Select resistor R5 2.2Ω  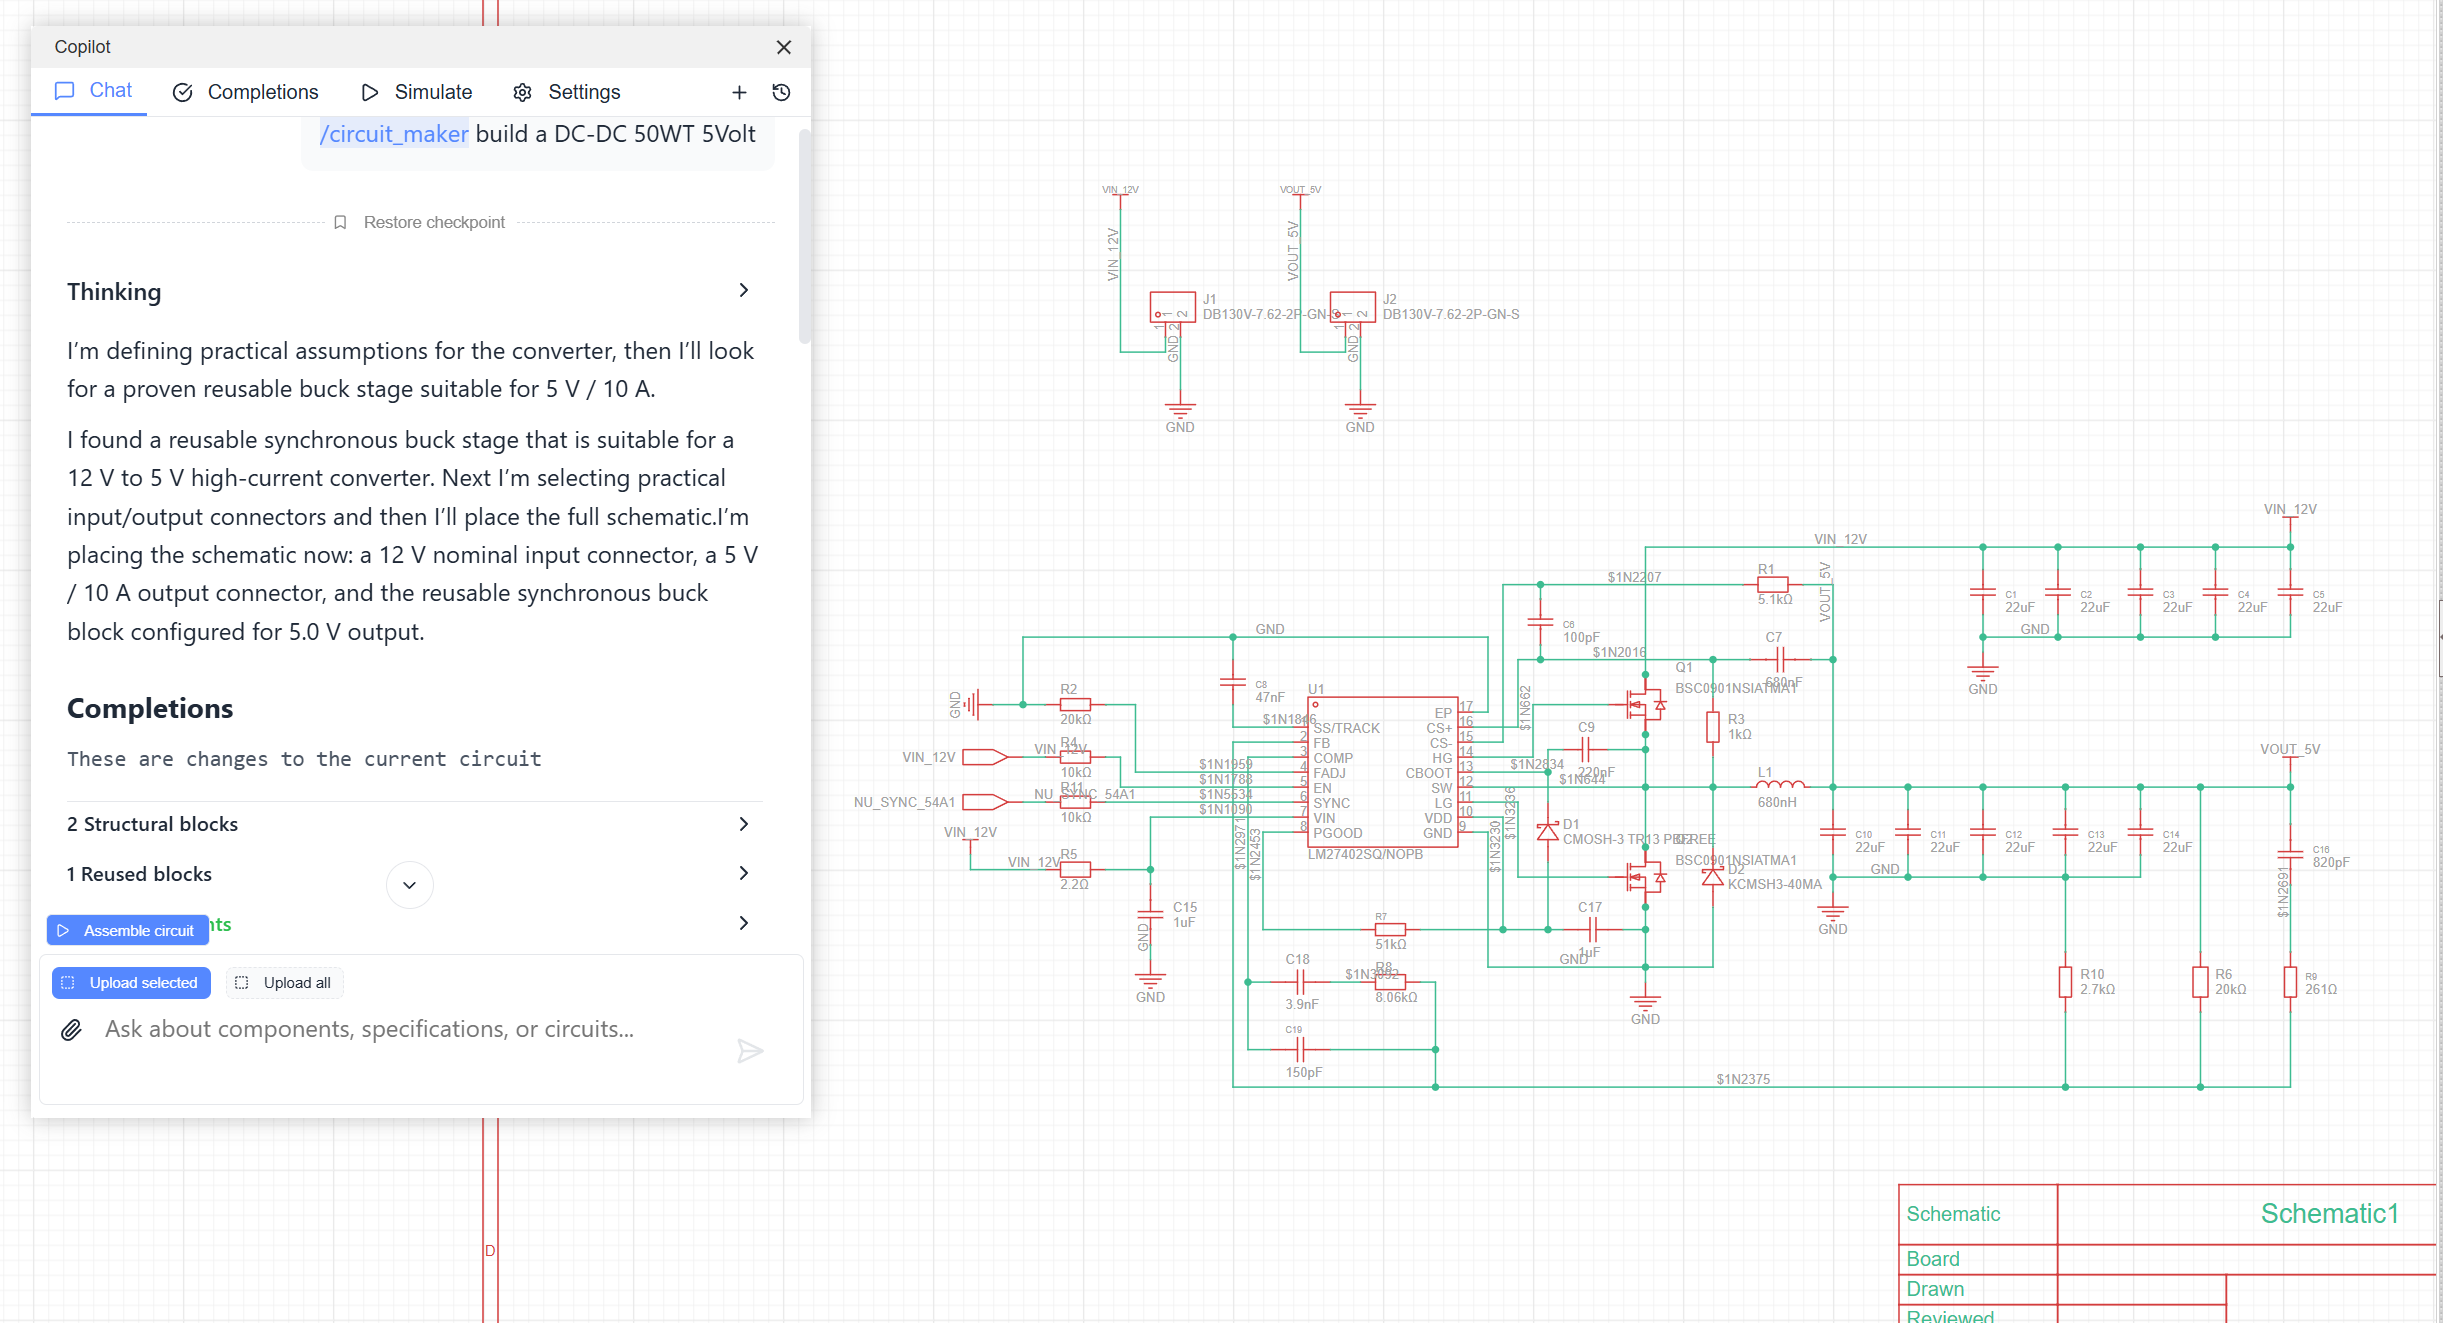pyautogui.click(x=1075, y=869)
